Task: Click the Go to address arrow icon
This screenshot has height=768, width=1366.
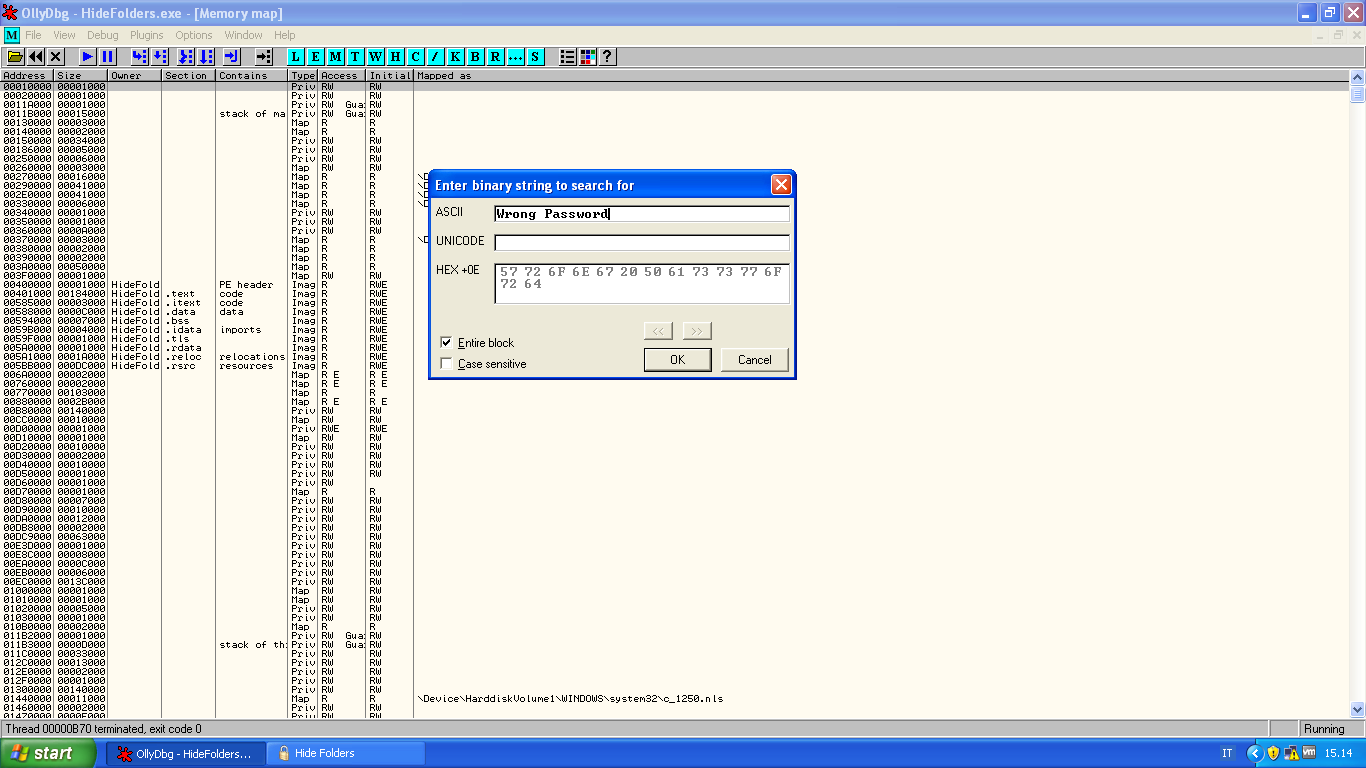Action: click(x=263, y=57)
